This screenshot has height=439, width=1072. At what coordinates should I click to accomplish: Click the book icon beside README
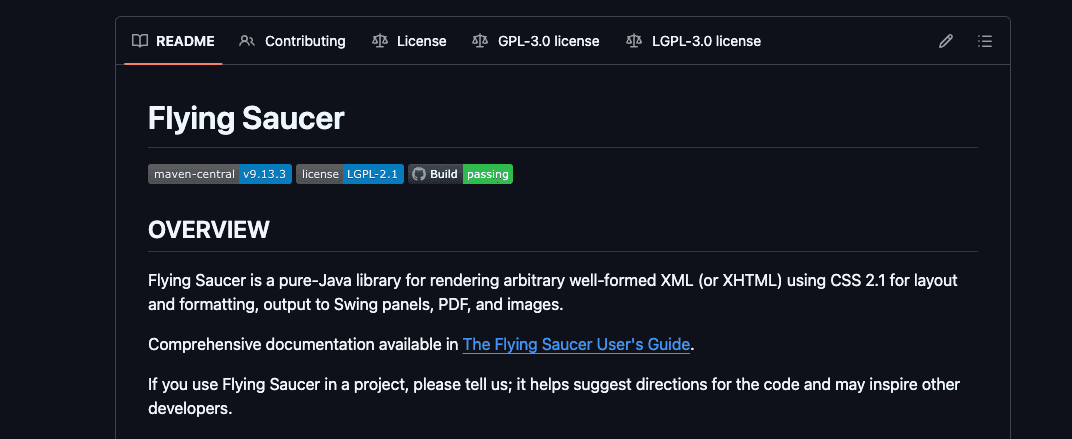[x=140, y=41]
